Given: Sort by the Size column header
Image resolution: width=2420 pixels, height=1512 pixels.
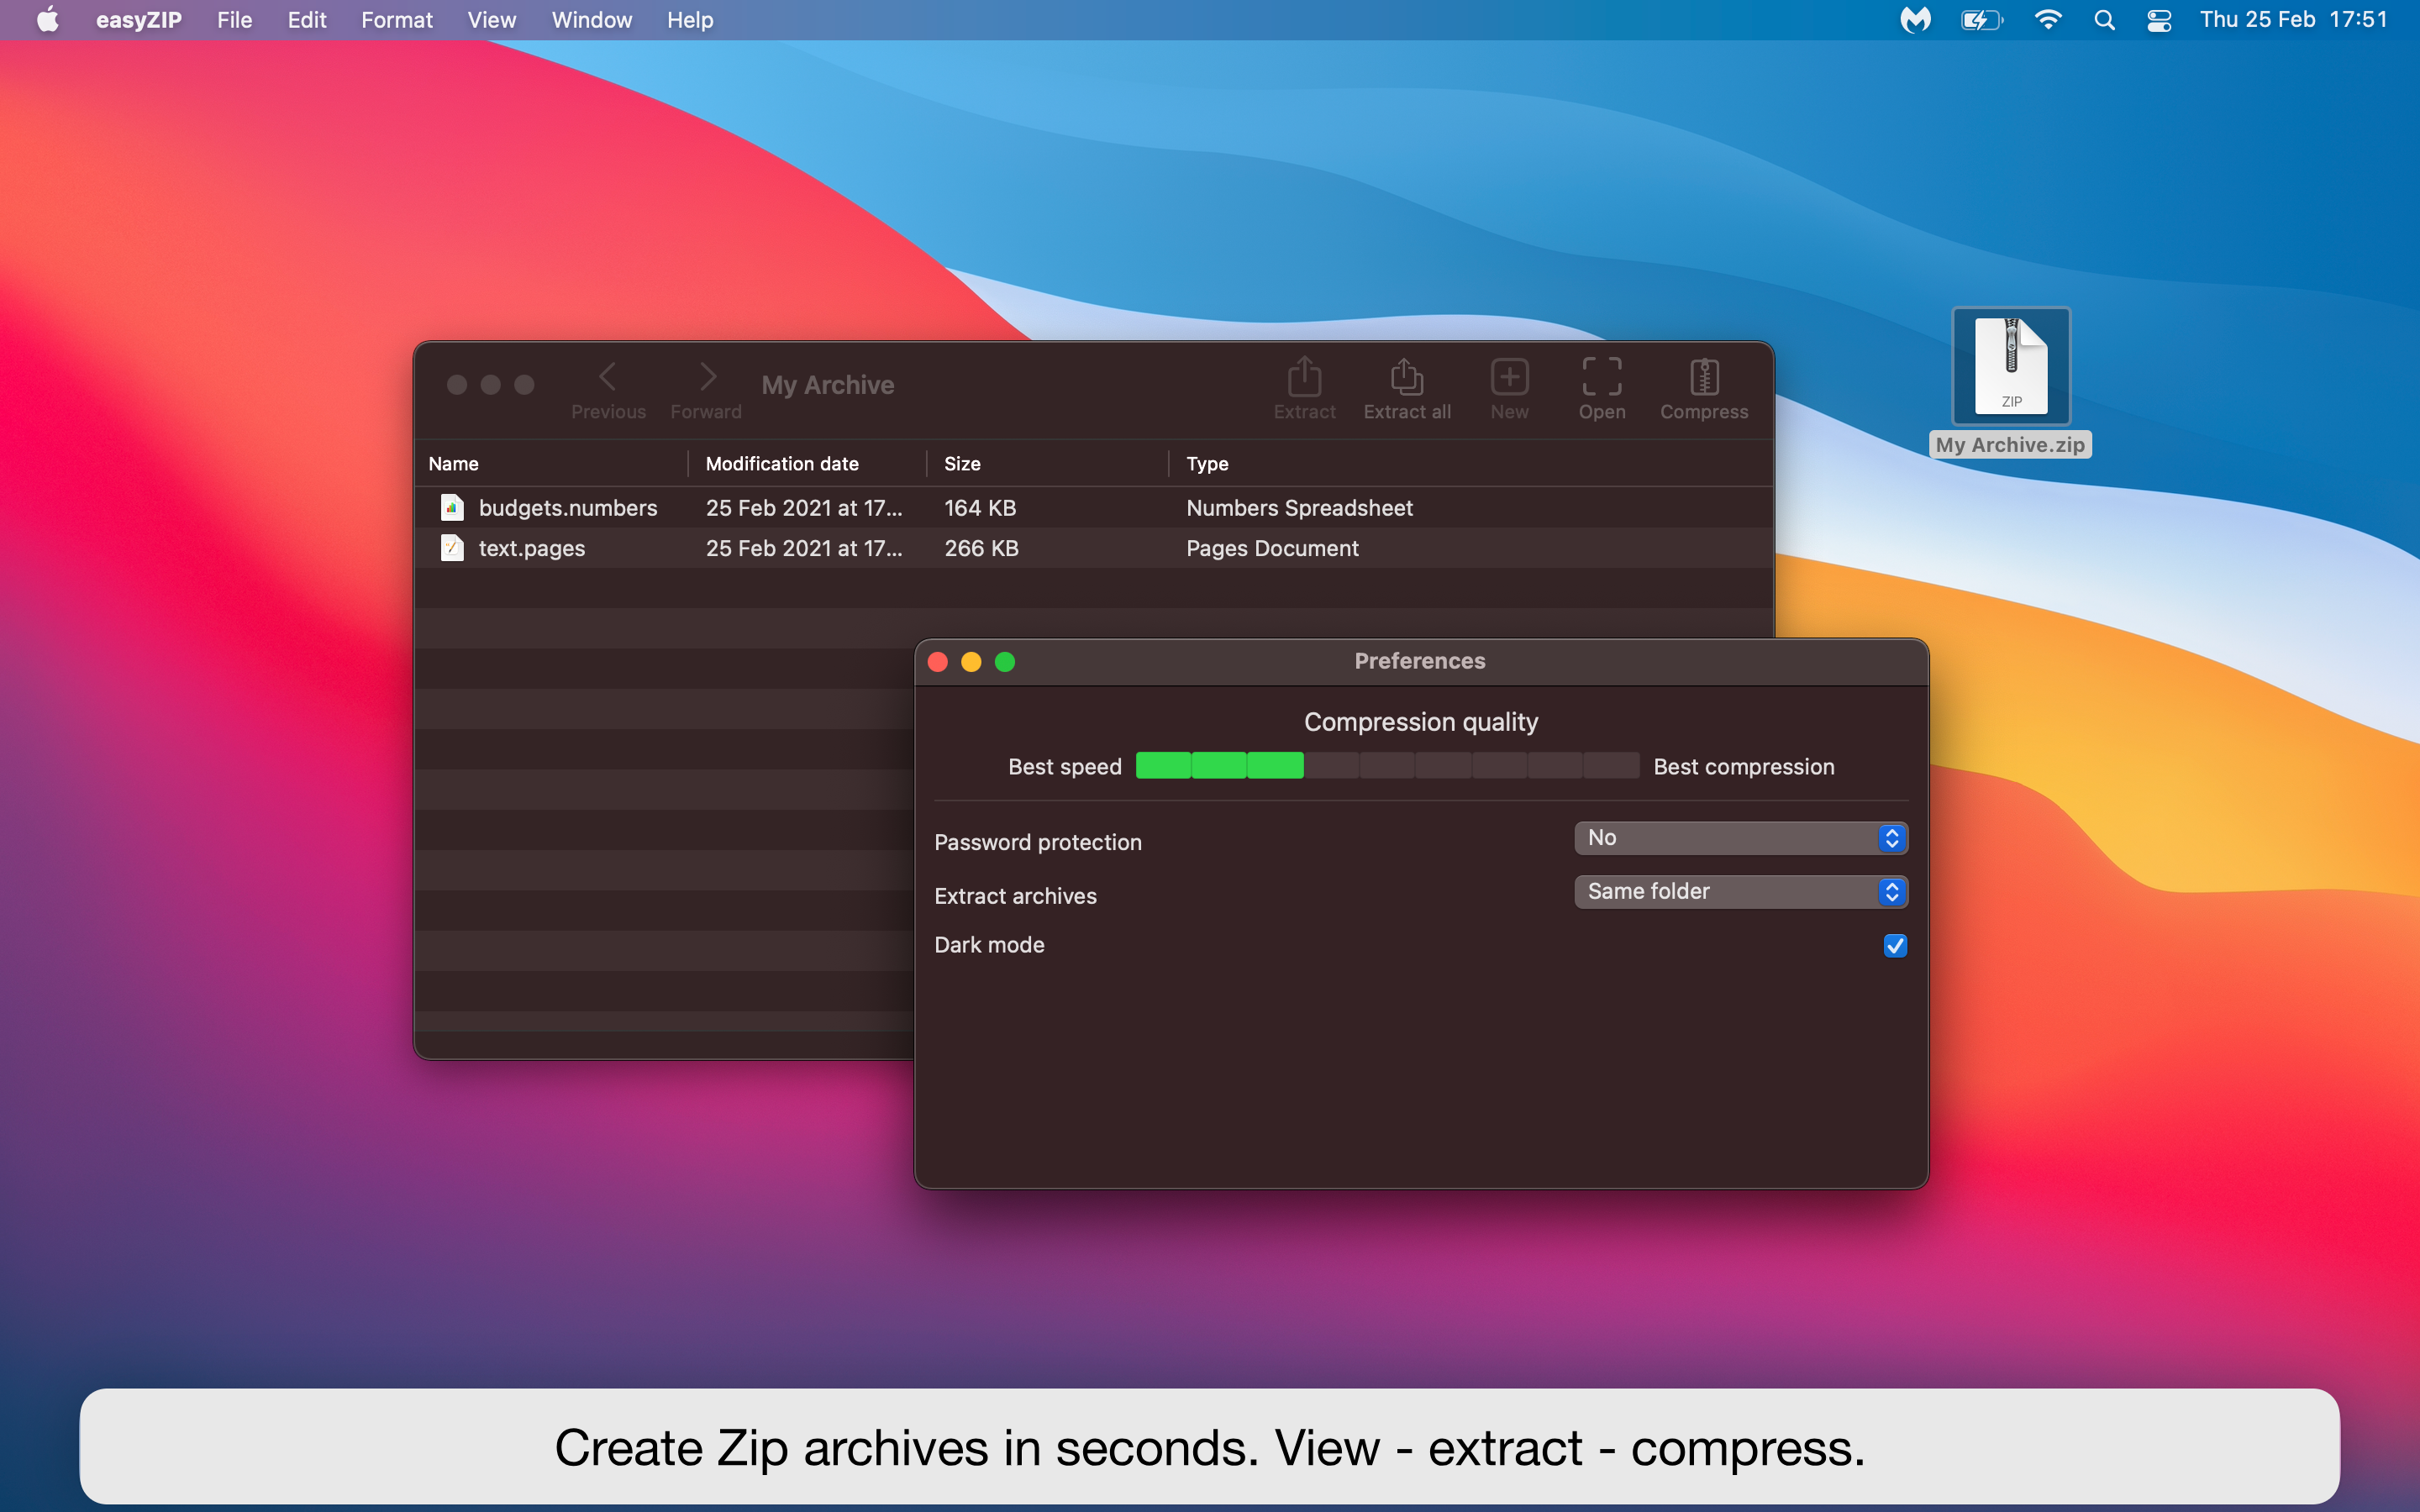Looking at the screenshot, I should coord(962,464).
